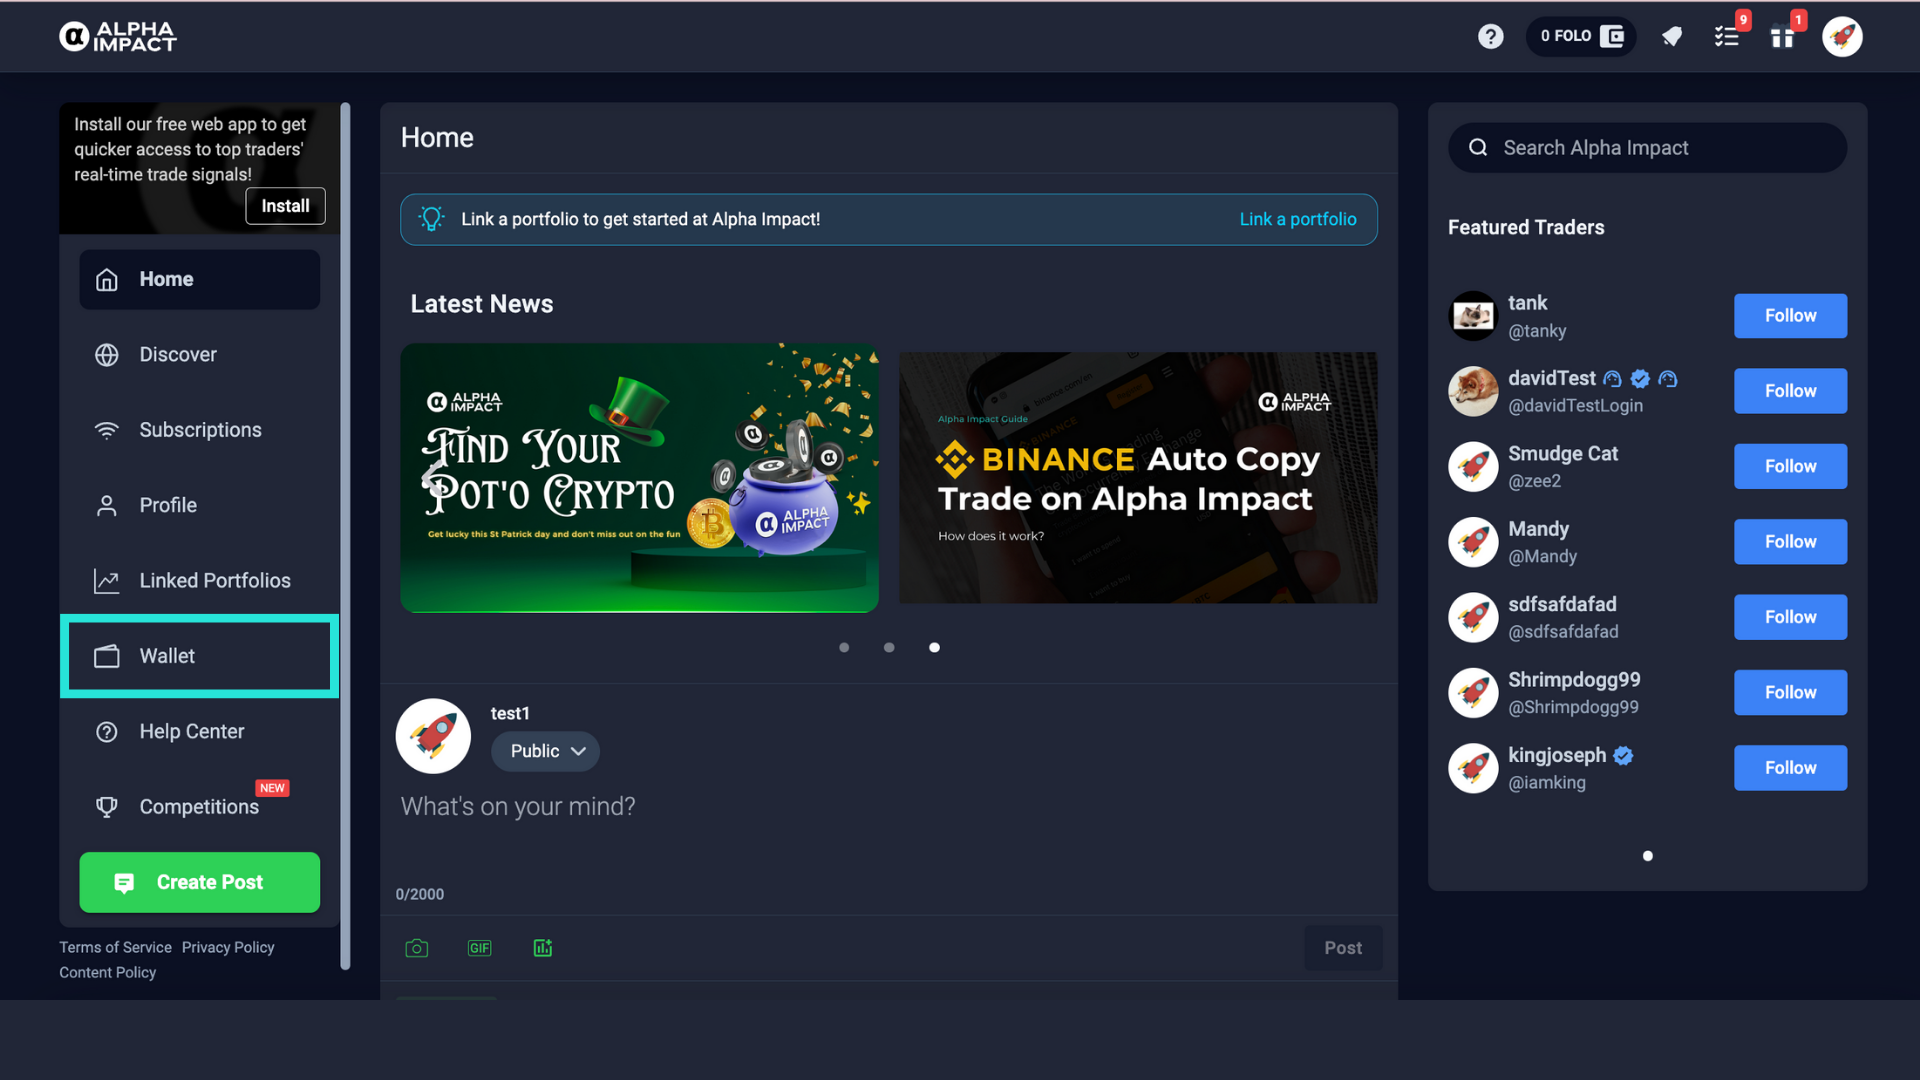This screenshot has width=1920, height=1080.
Task: Click the rocket boost icon in header
Action: point(1672,37)
